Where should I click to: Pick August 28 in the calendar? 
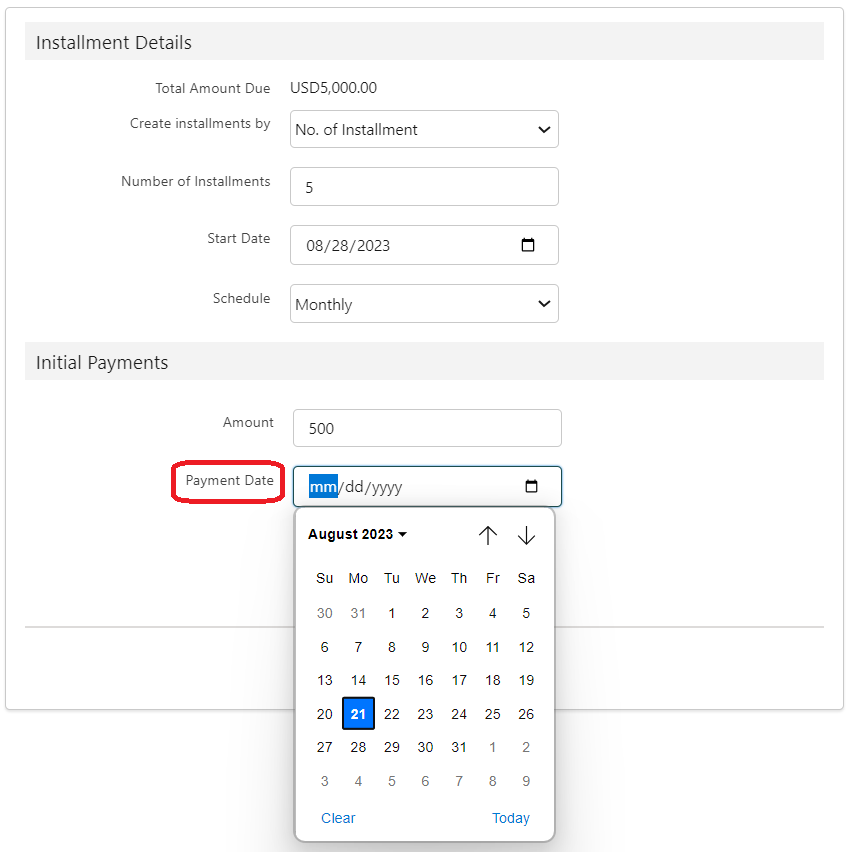[x=358, y=747]
